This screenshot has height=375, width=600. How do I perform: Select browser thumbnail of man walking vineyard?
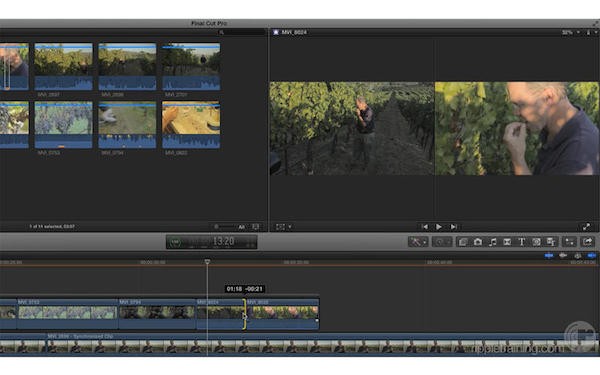point(191,67)
